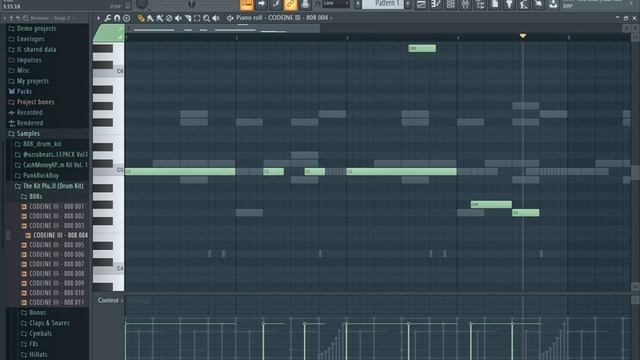Open the Channel rack view

tap(451, 4)
